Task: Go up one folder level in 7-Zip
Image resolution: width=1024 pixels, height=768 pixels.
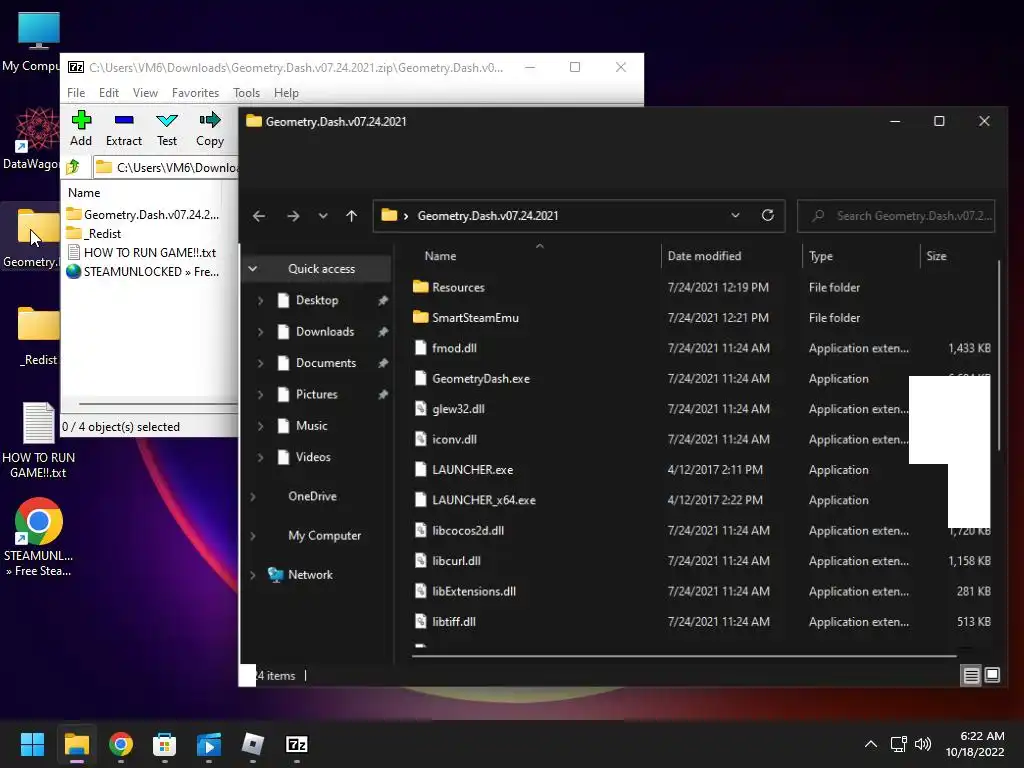Action: 73,167
